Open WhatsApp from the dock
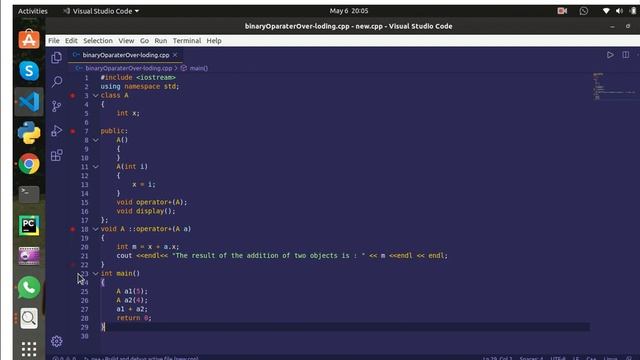Screen dimensions: 640x360 (x=29, y=287)
